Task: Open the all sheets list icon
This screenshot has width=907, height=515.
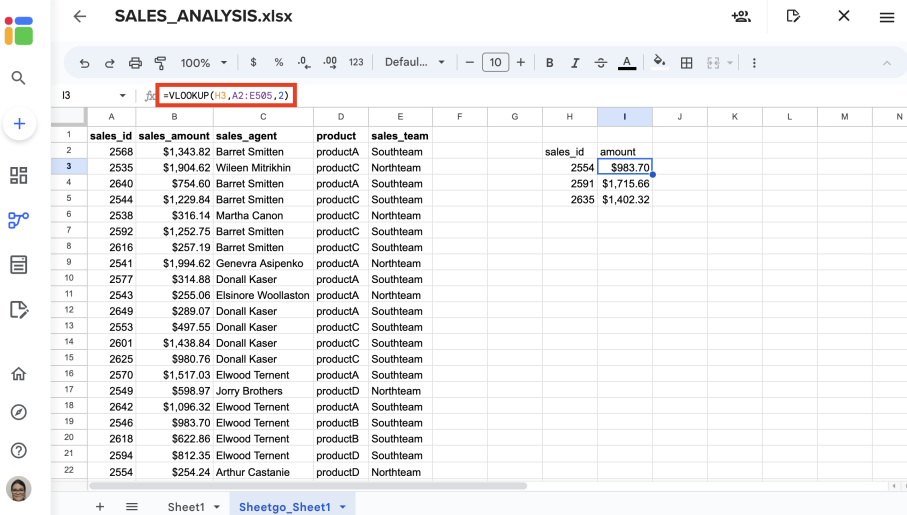Action: click(x=132, y=507)
